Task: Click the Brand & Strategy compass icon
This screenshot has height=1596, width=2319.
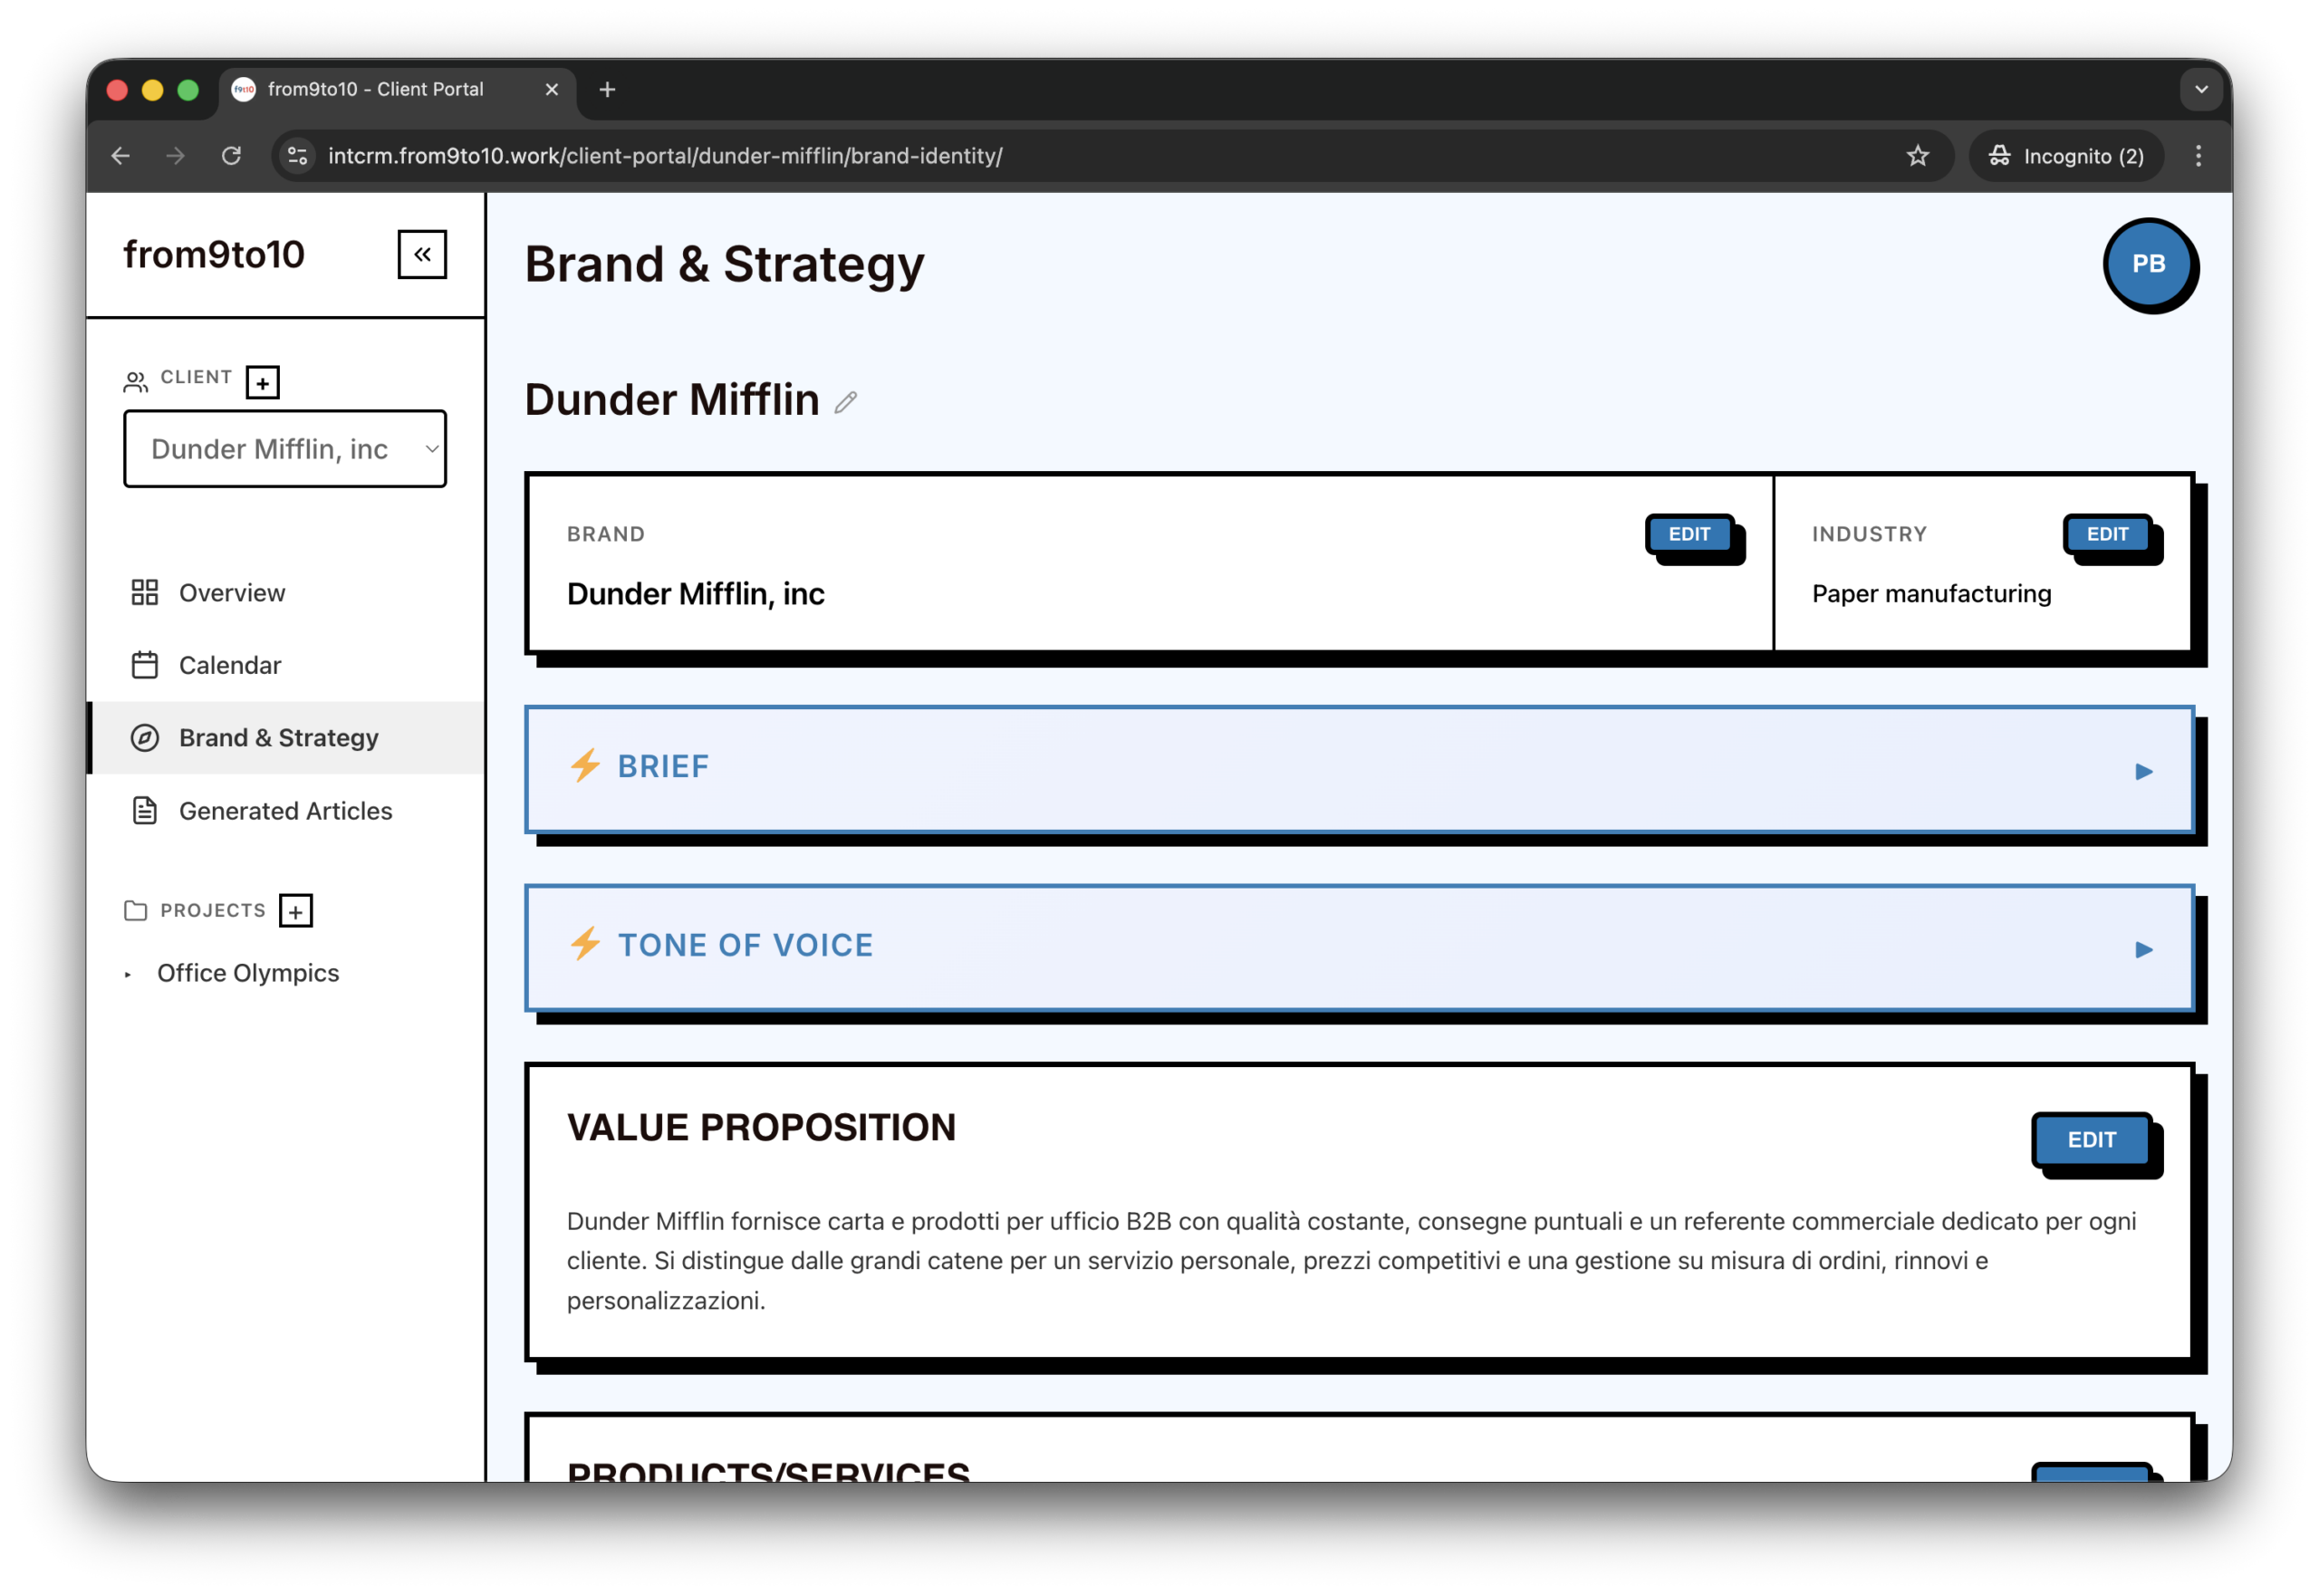Action: 145,738
